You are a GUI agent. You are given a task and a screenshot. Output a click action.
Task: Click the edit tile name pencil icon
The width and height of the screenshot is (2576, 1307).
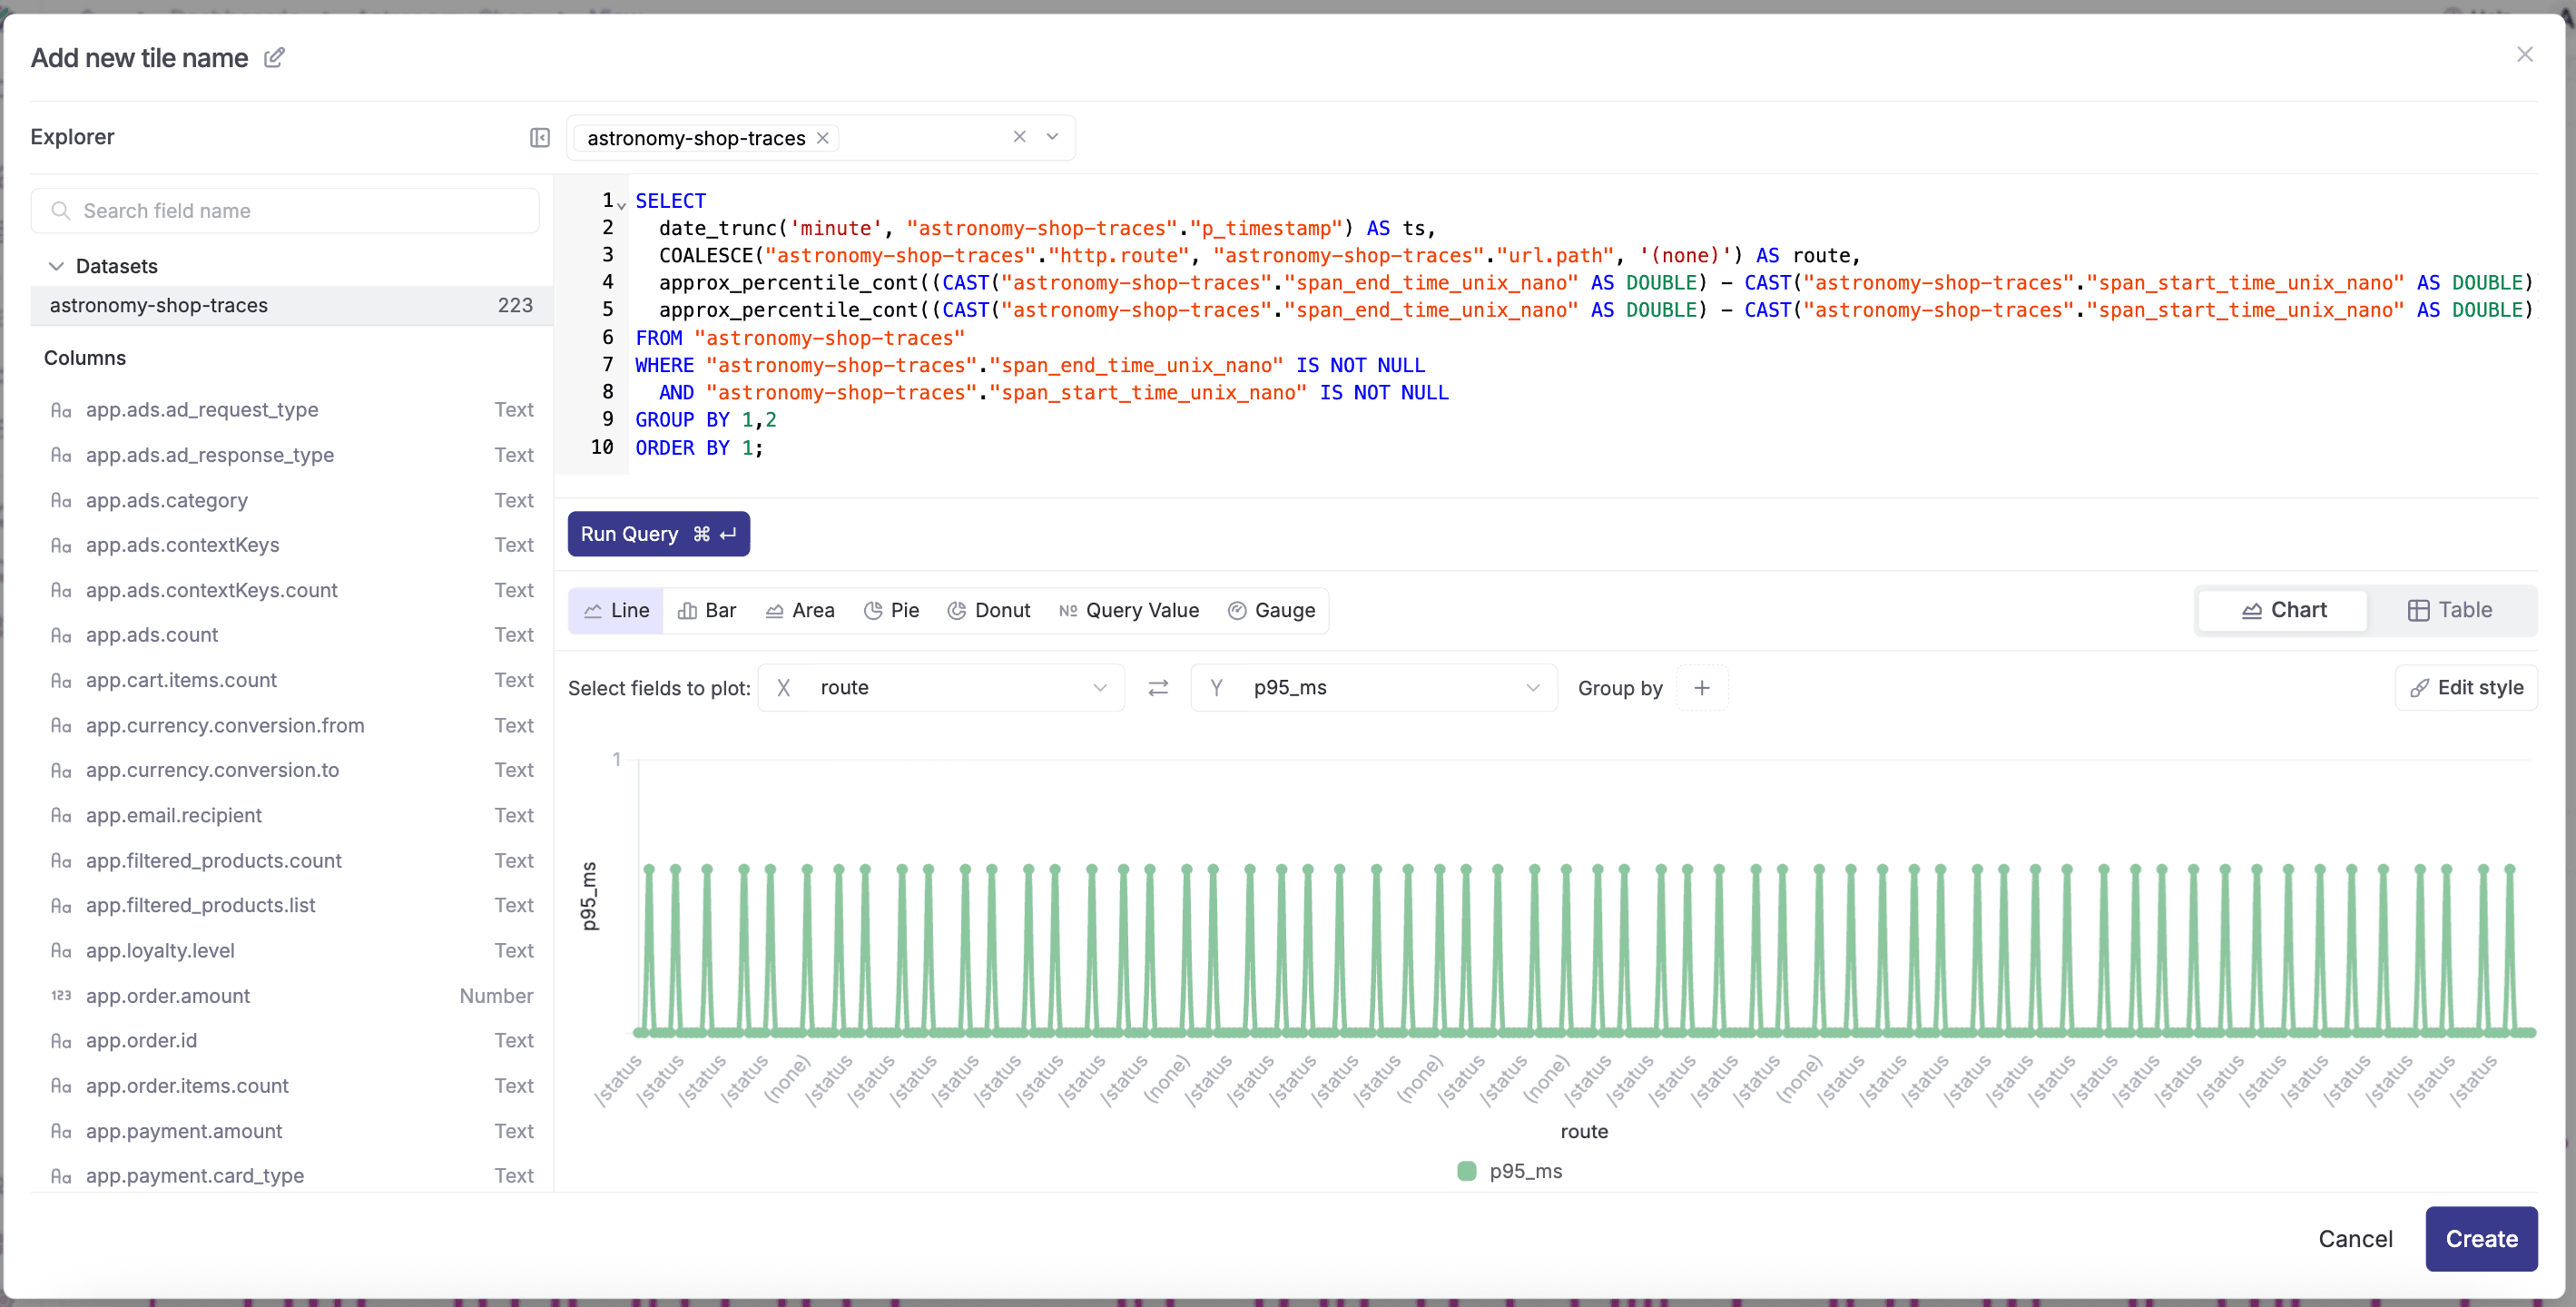[273, 58]
